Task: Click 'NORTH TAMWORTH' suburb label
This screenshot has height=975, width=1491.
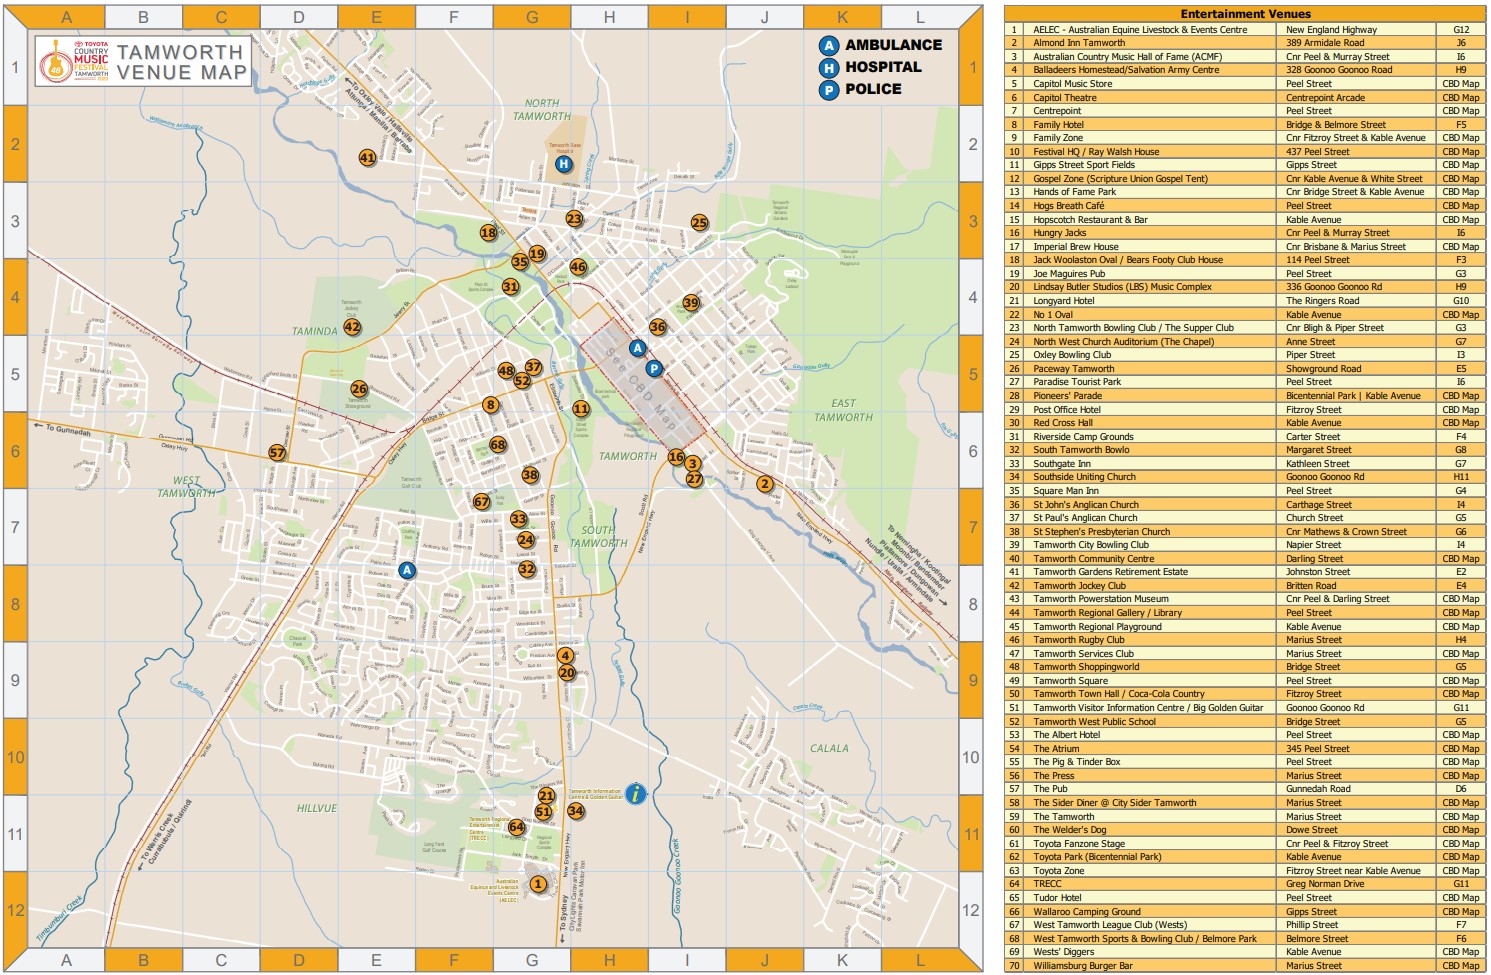Action: coord(542,110)
